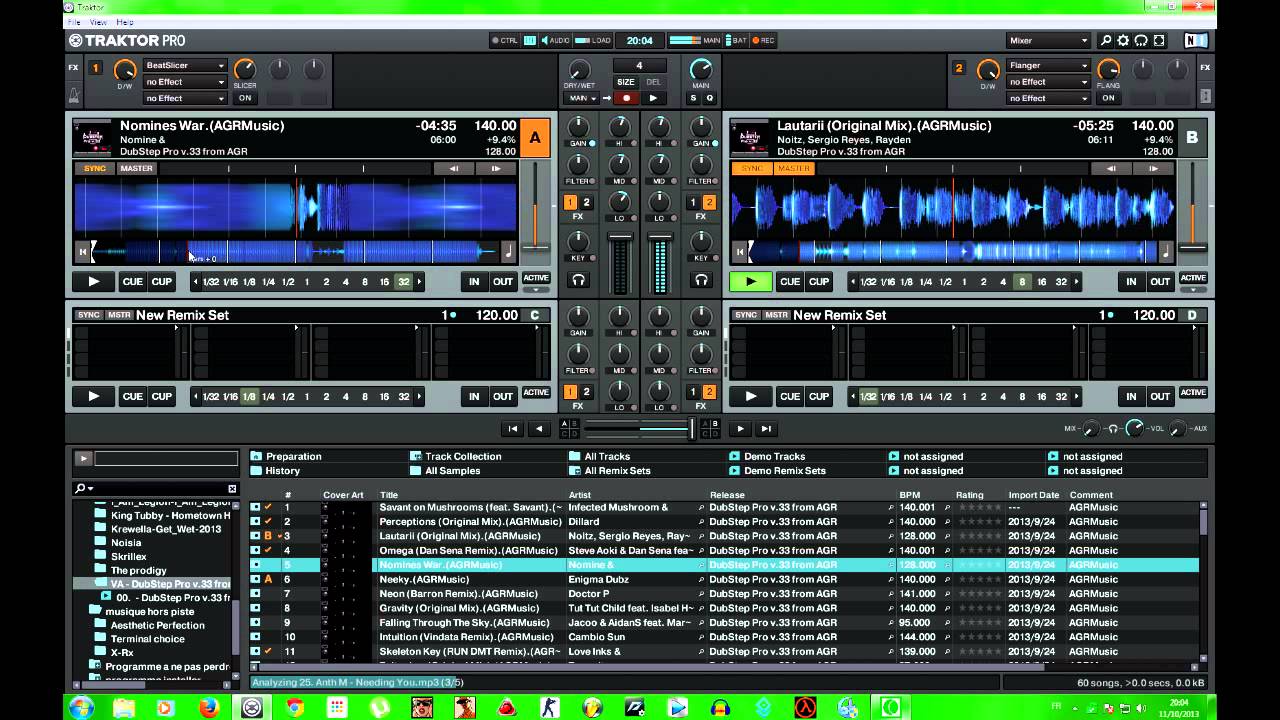Open the All Remix Sets favorite
1280x720 pixels.
point(617,471)
